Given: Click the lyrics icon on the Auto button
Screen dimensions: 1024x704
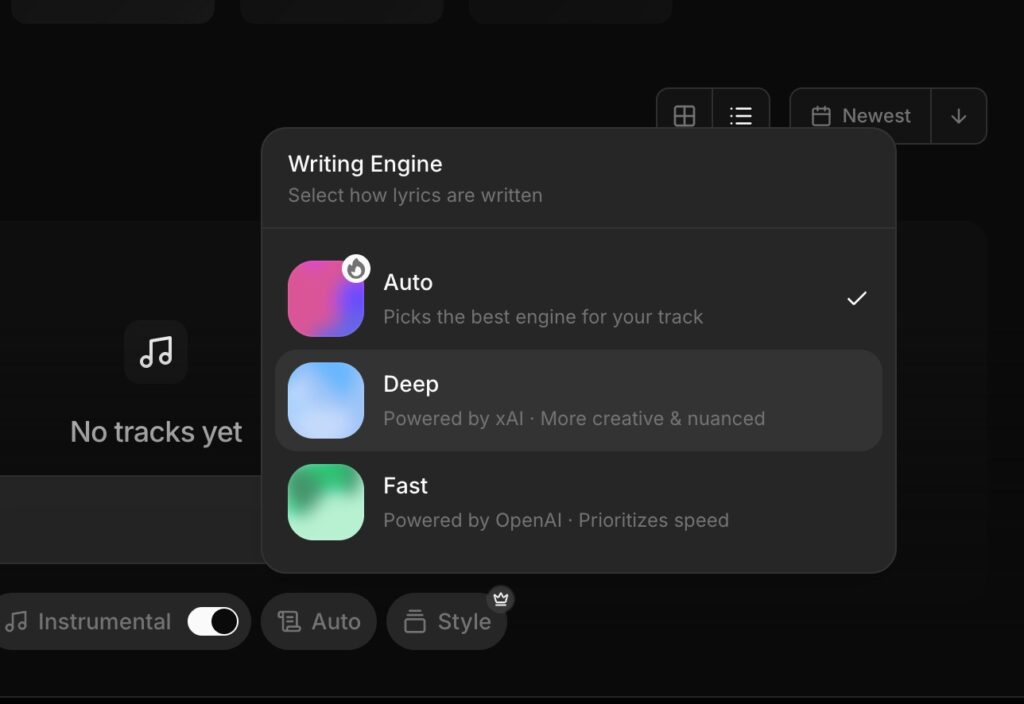Looking at the screenshot, I should click(288, 621).
